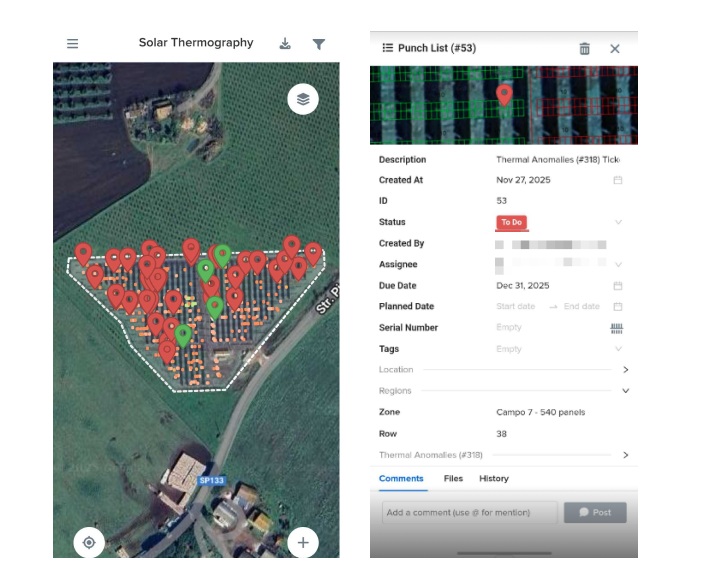Click the ID value 53

(501, 201)
